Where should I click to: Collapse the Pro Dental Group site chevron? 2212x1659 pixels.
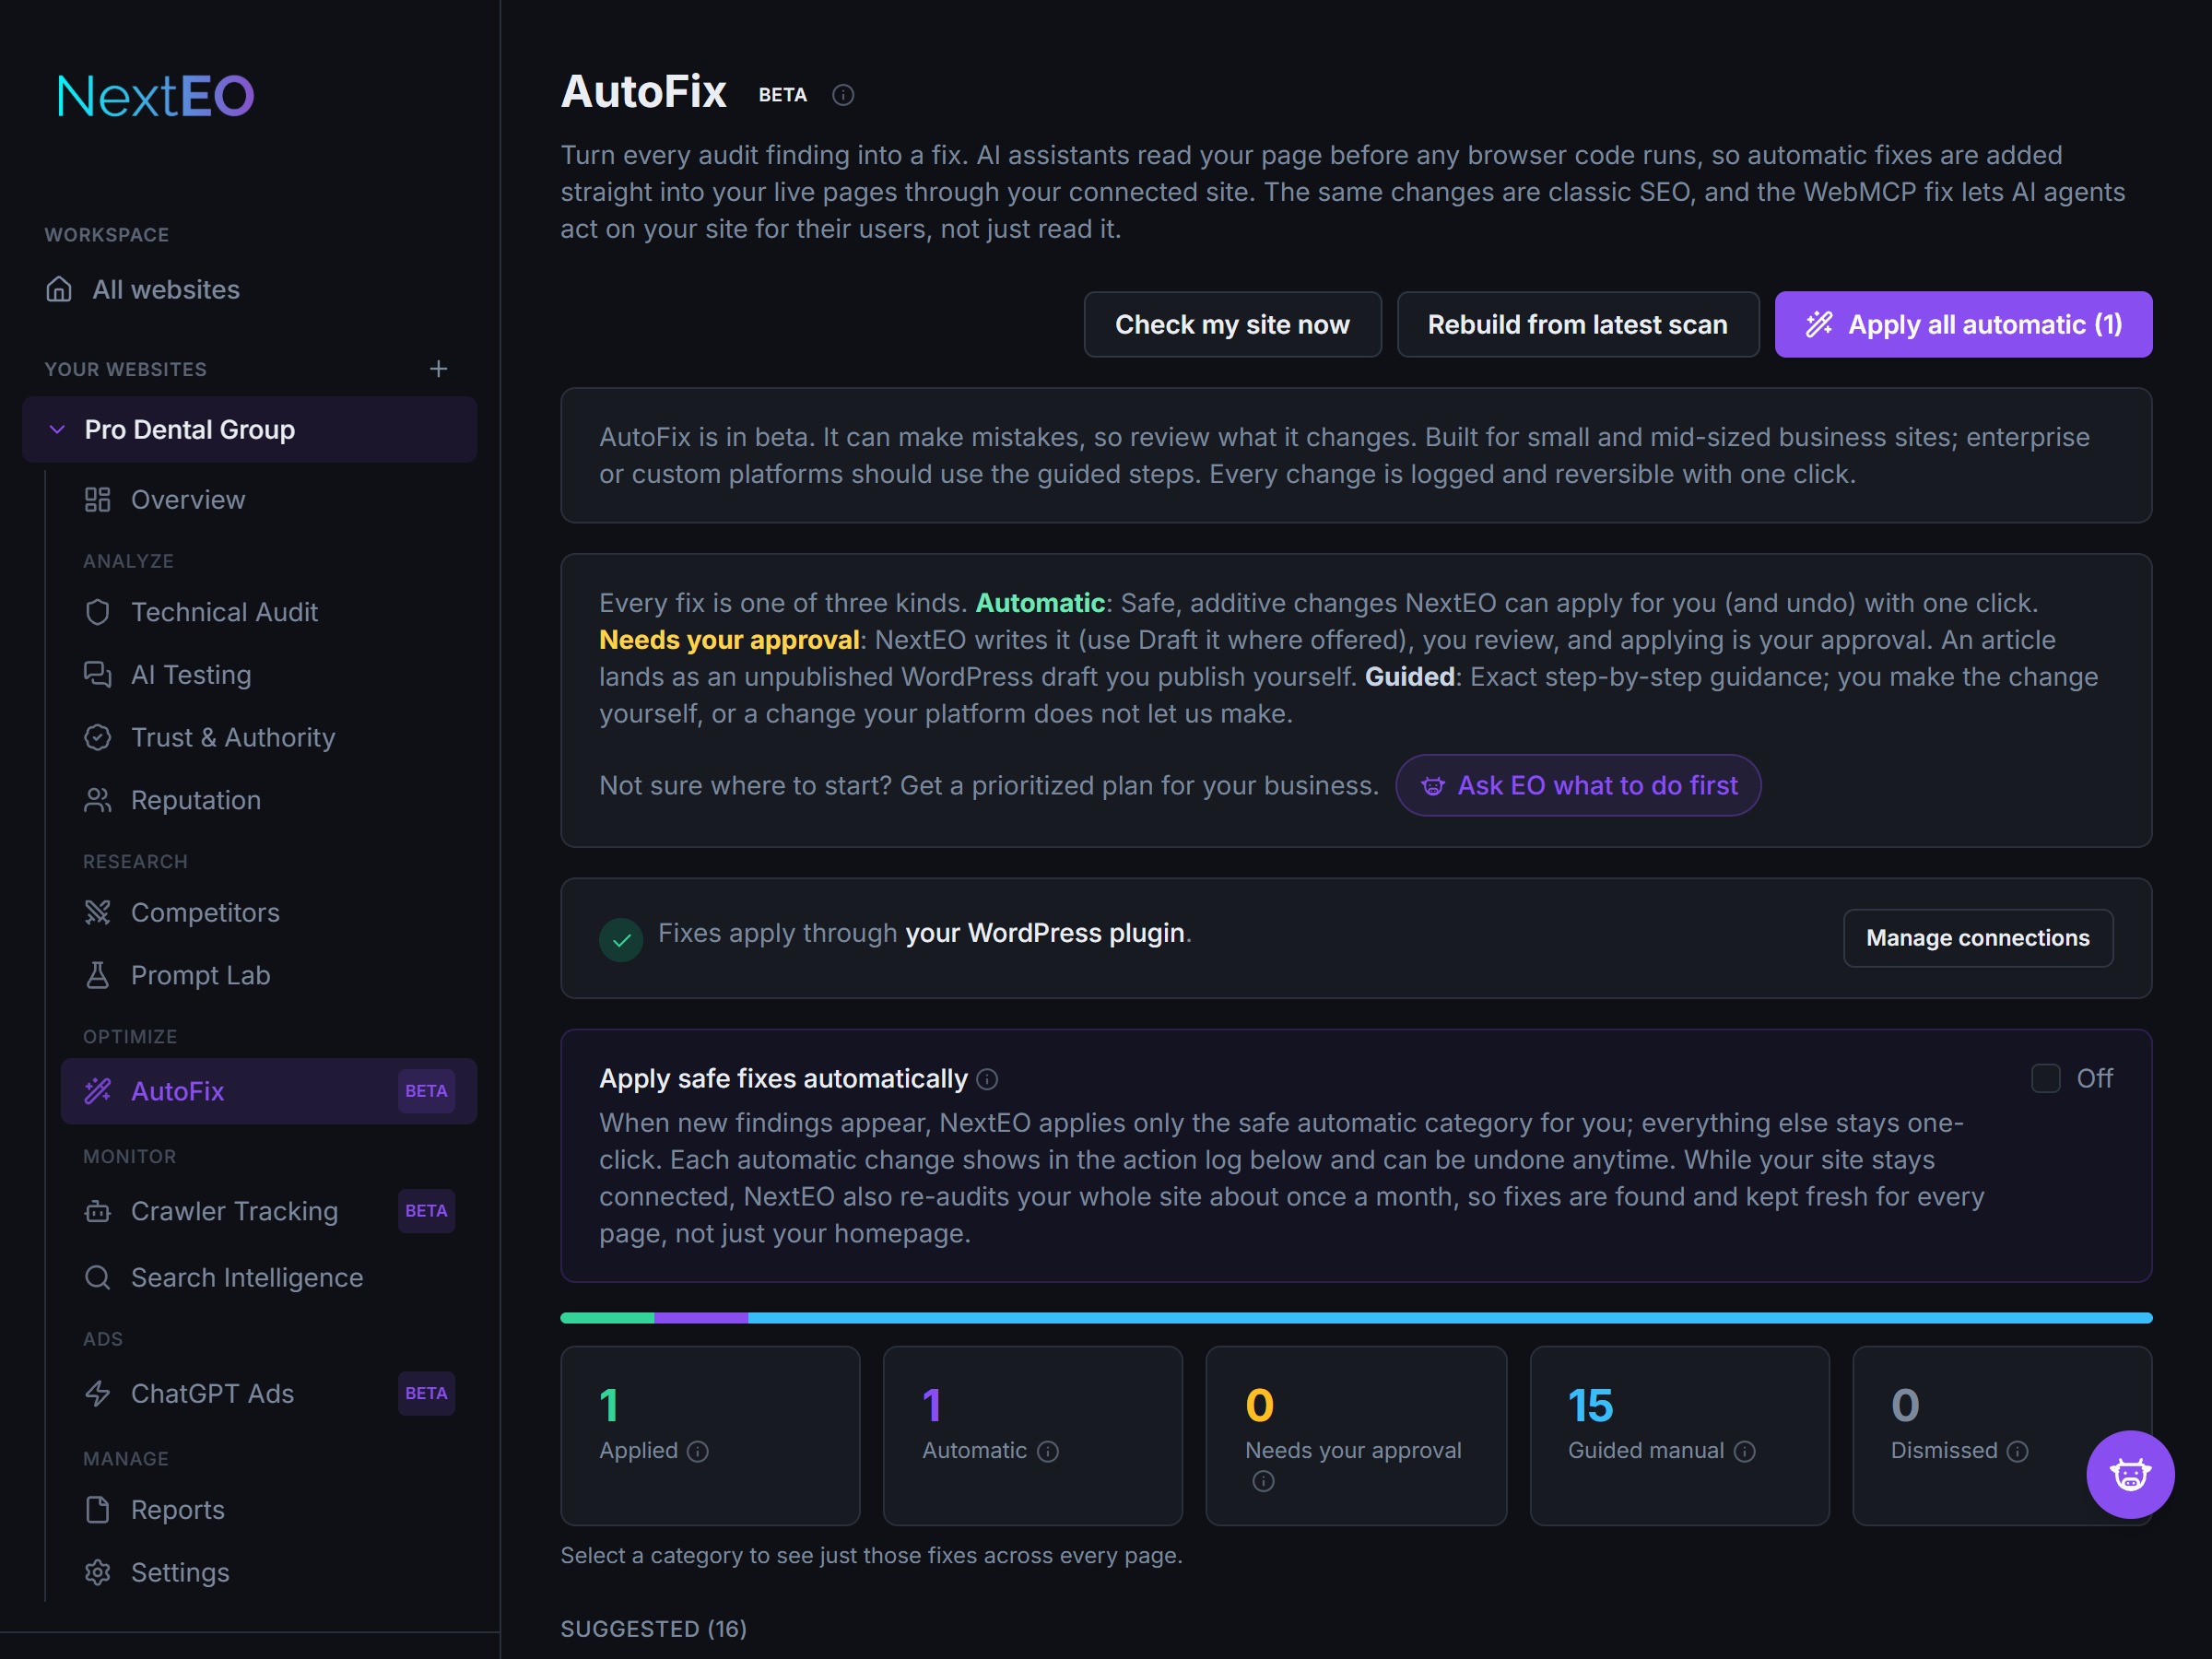pyautogui.click(x=57, y=430)
